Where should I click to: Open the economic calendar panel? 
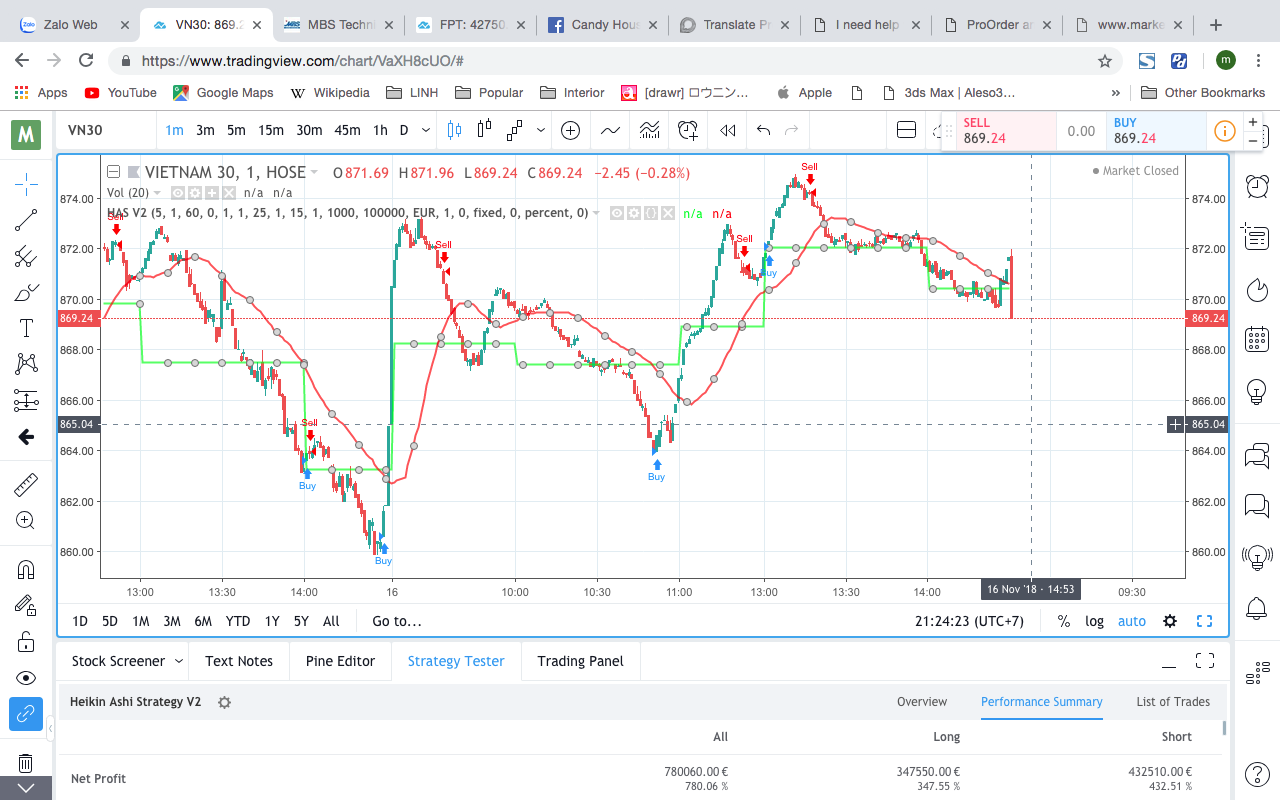click(1256, 339)
